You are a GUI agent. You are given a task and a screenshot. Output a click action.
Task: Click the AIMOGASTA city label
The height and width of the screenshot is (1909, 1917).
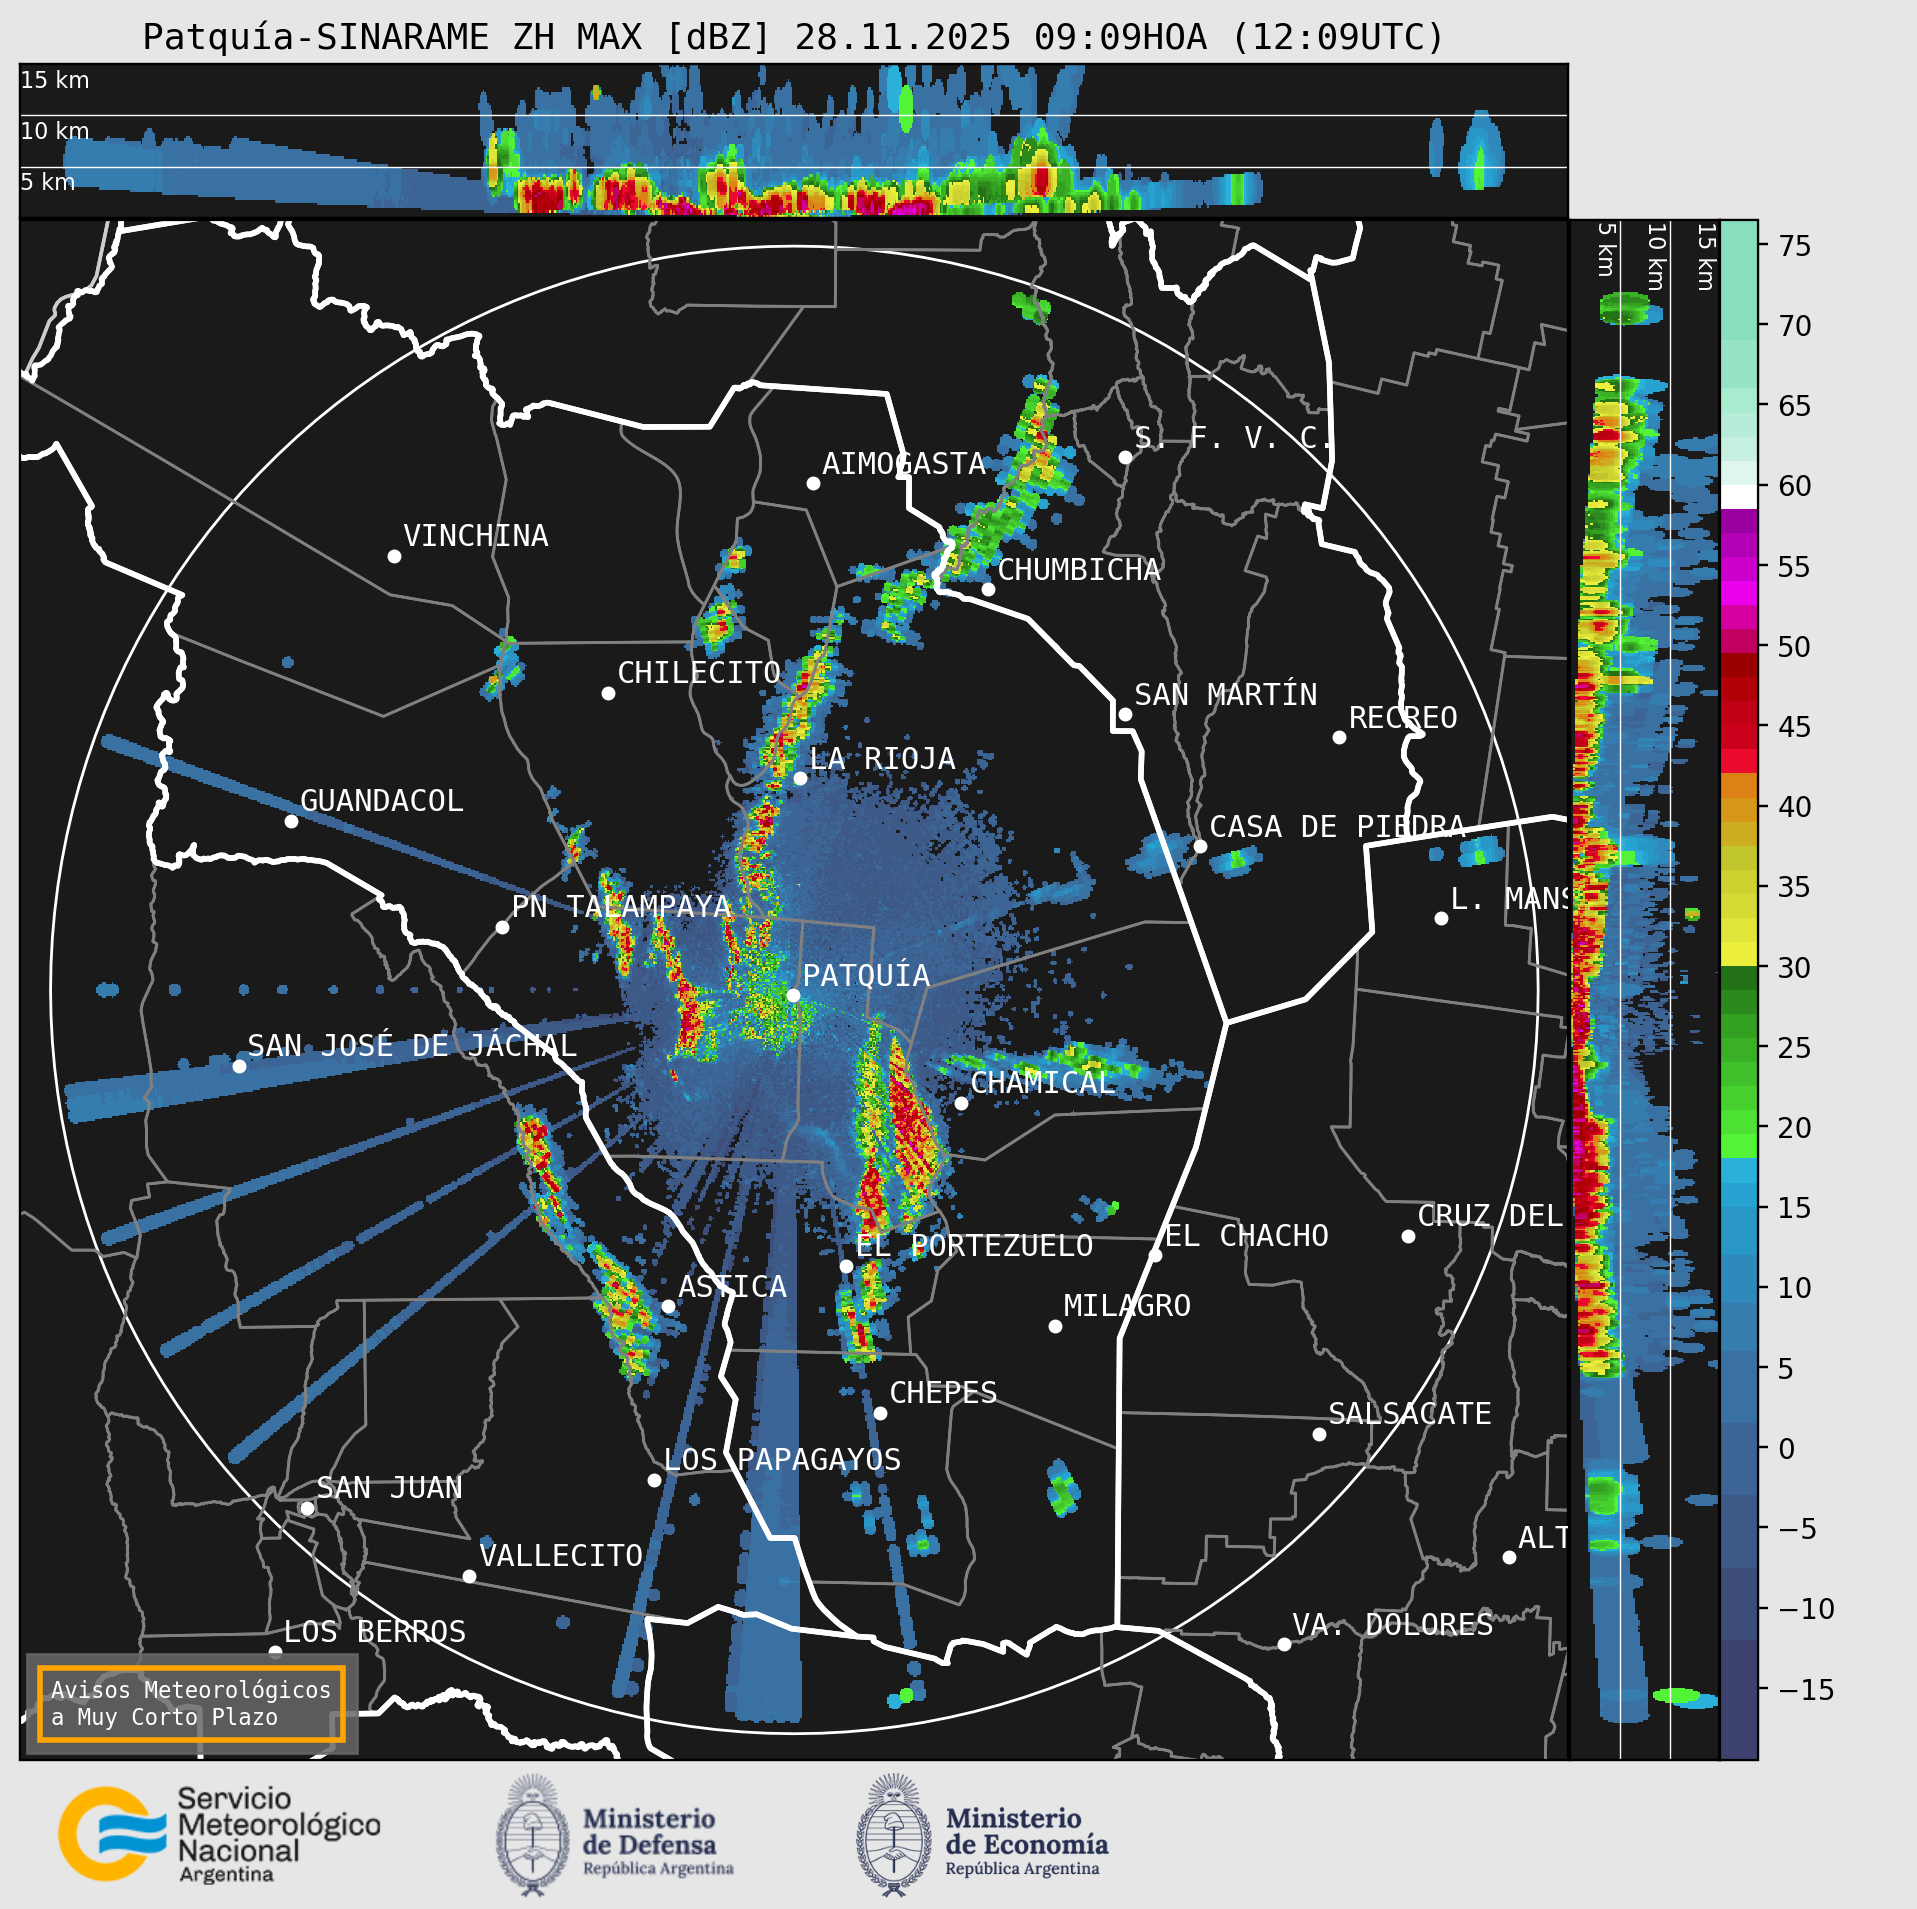pos(904,463)
